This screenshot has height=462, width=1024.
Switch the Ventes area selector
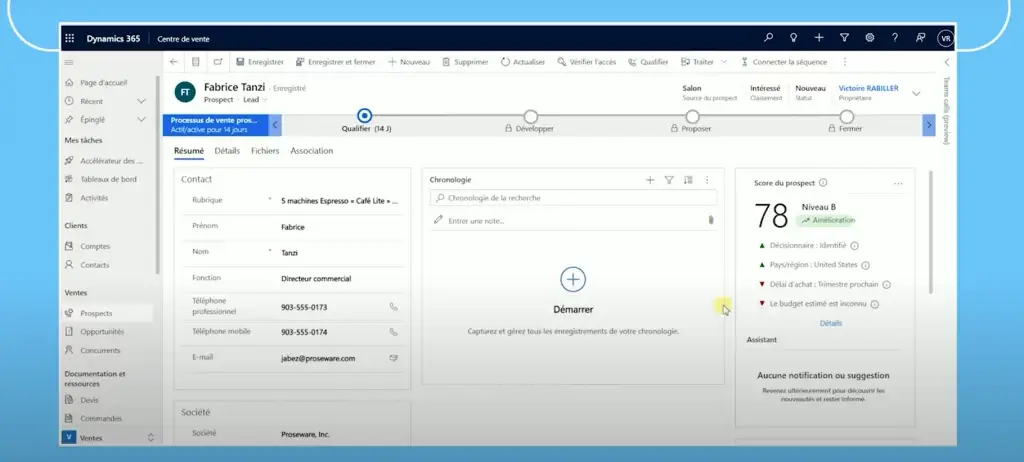[x=108, y=438]
